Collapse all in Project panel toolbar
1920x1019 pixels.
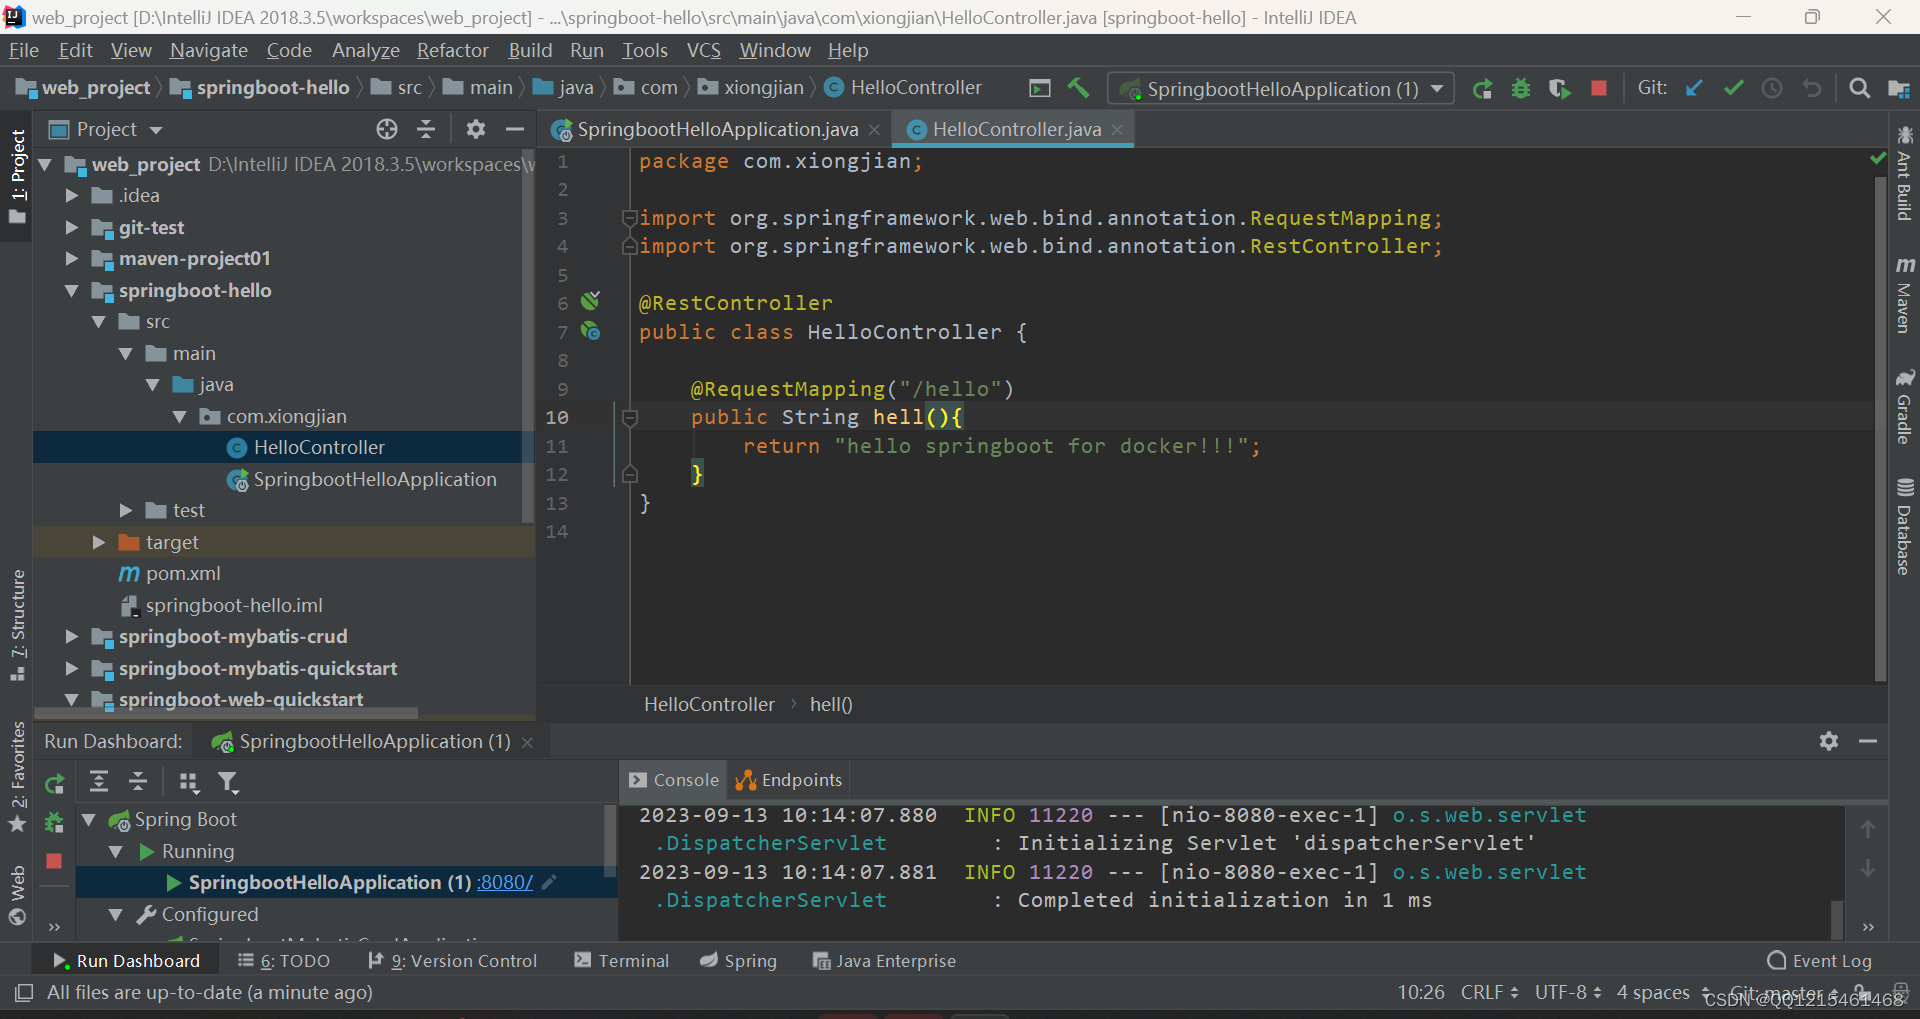[x=426, y=129]
